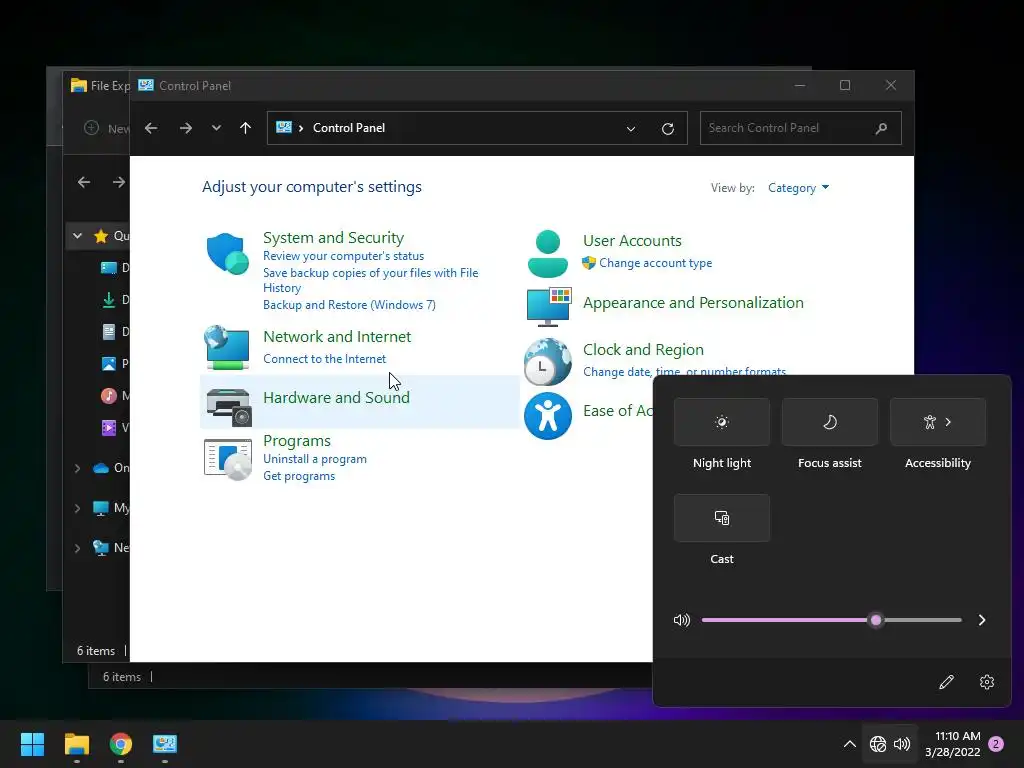Click the network globe icon in system tray
The width and height of the screenshot is (1024, 768).
[878, 744]
